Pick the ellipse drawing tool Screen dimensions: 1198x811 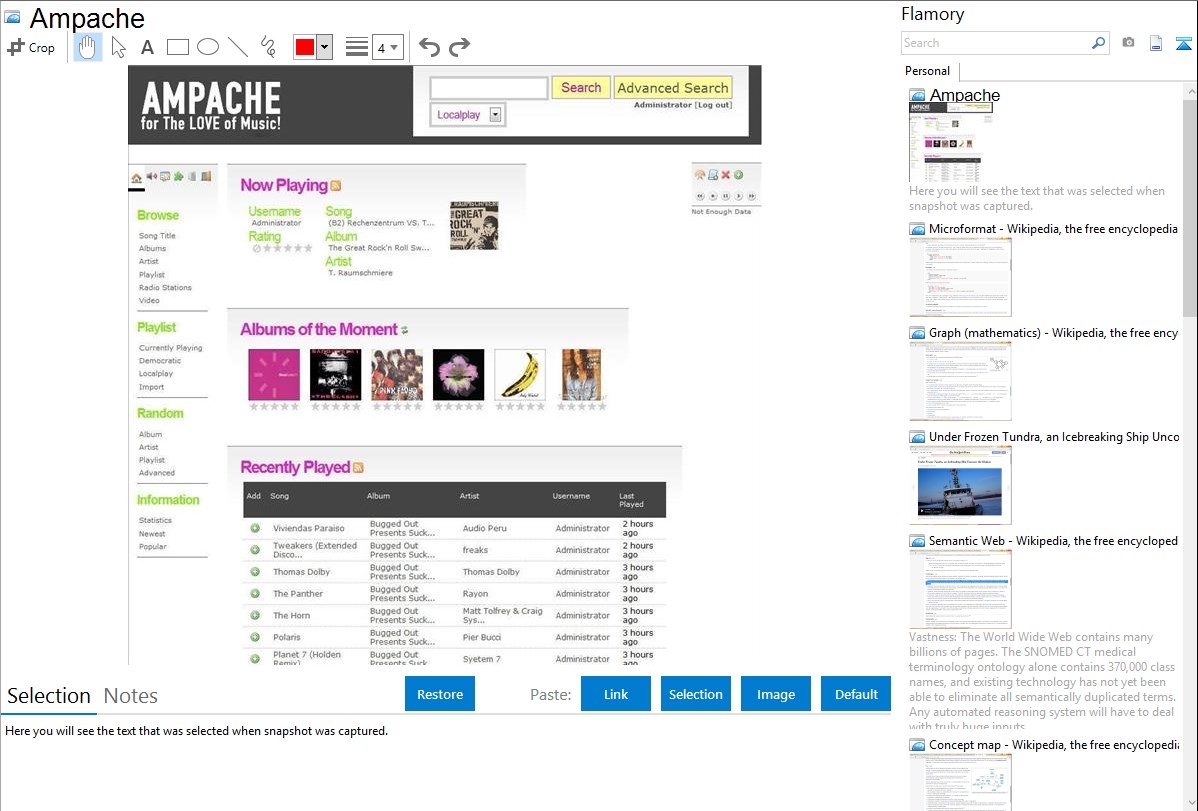[x=208, y=47]
